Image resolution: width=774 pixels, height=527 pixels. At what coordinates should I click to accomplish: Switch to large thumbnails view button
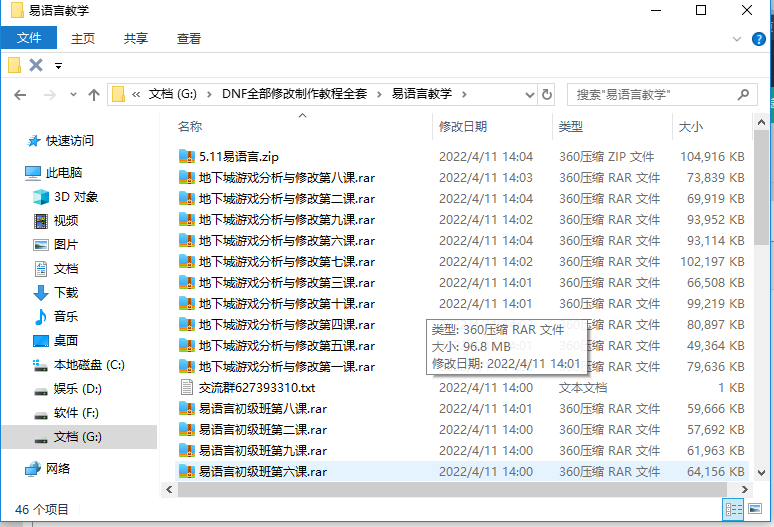[x=755, y=509]
